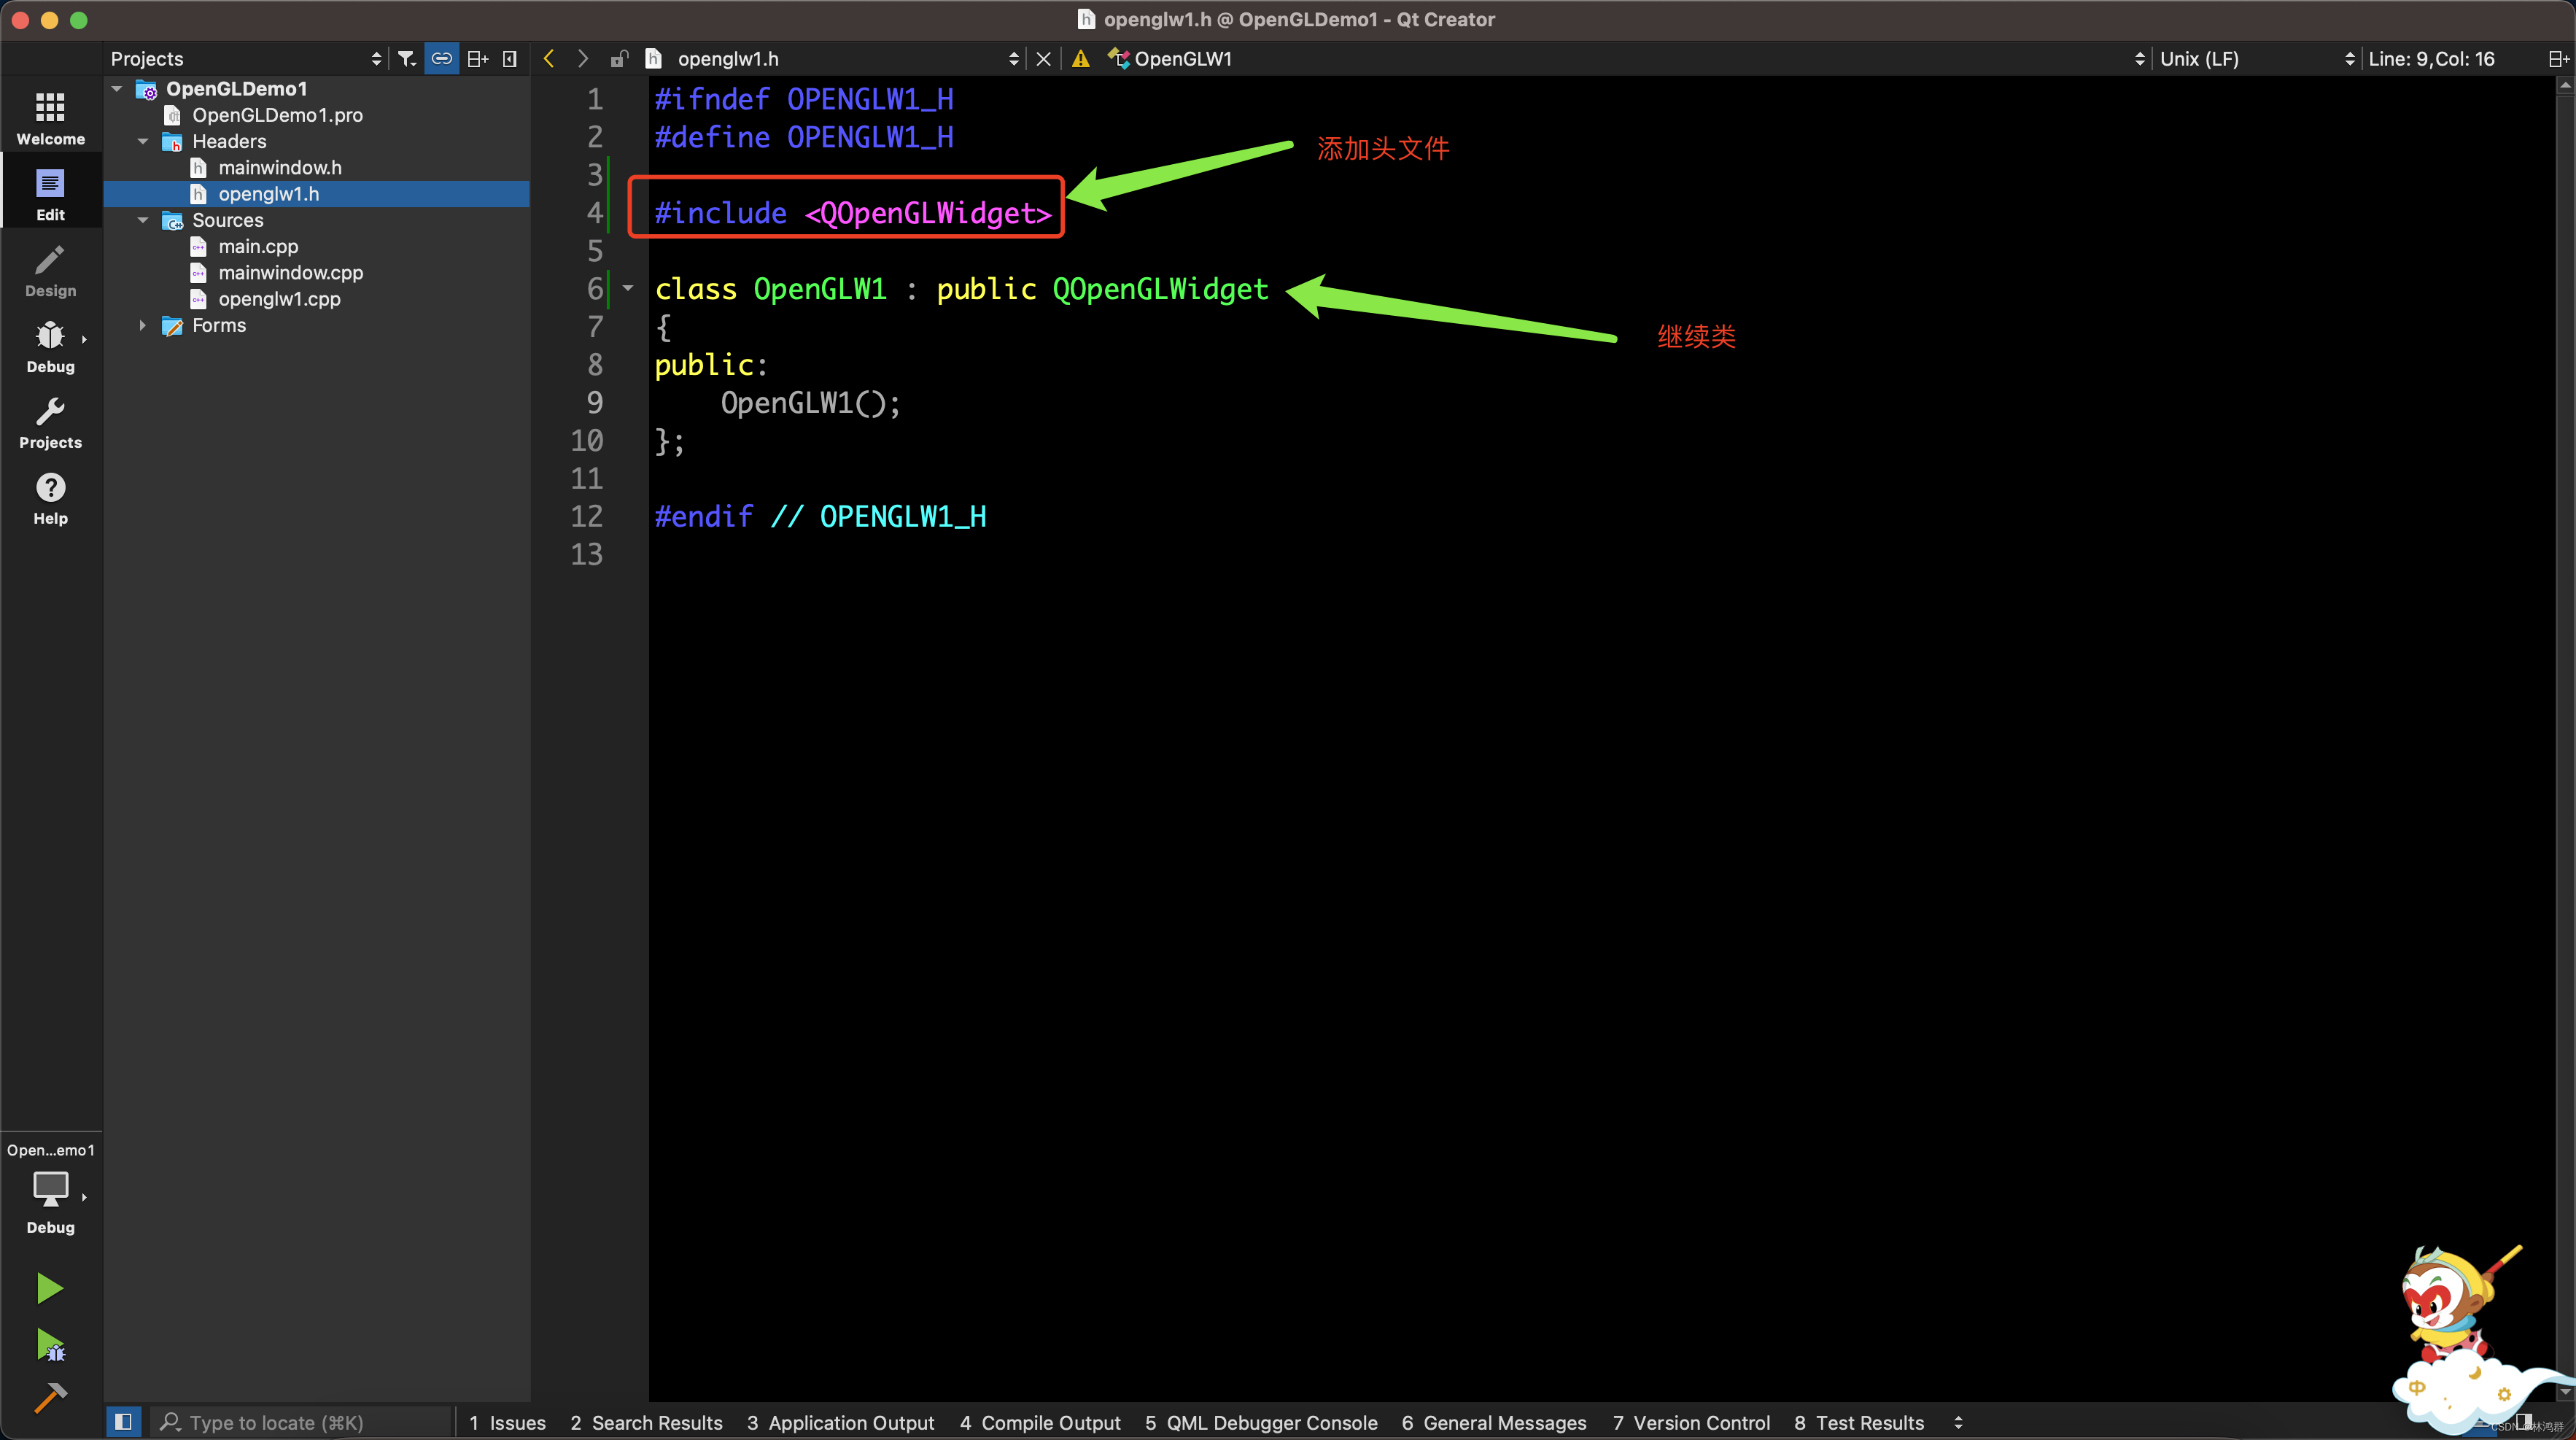Open the Issues output pane

coord(507,1422)
